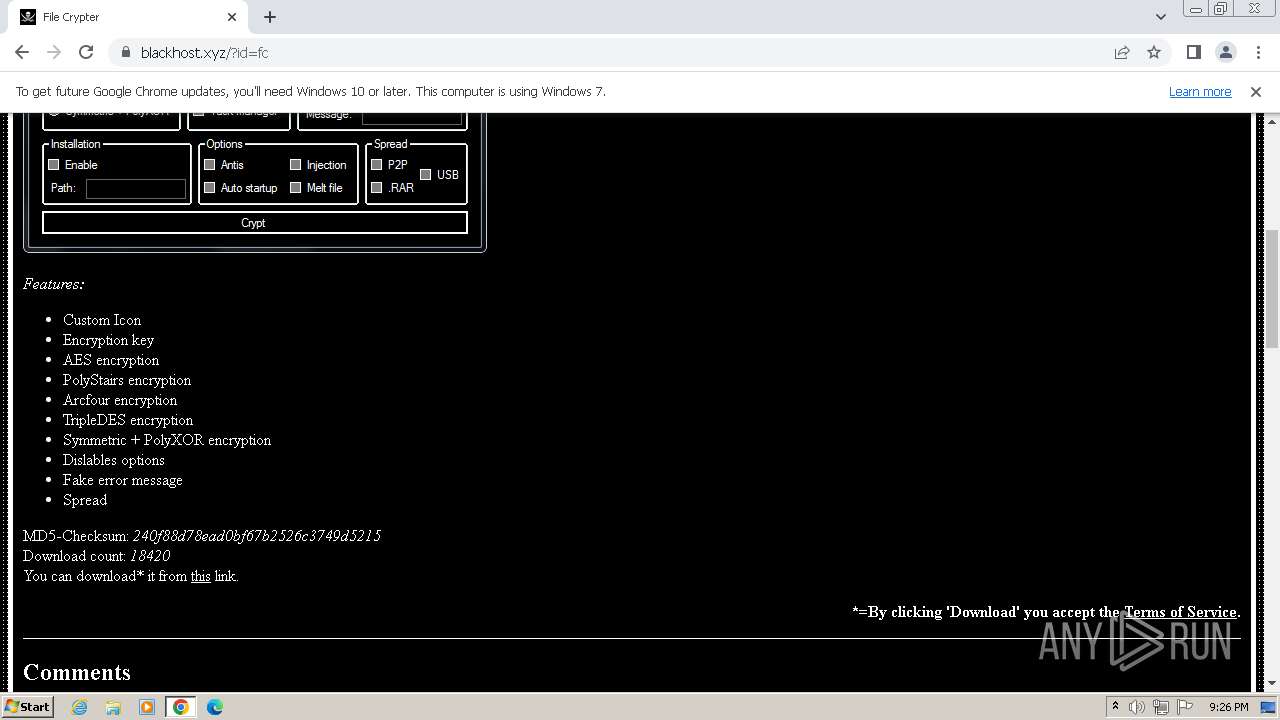This screenshot has width=1280, height=720.
Task: Click the share page icon in address bar
Action: click(x=1122, y=52)
